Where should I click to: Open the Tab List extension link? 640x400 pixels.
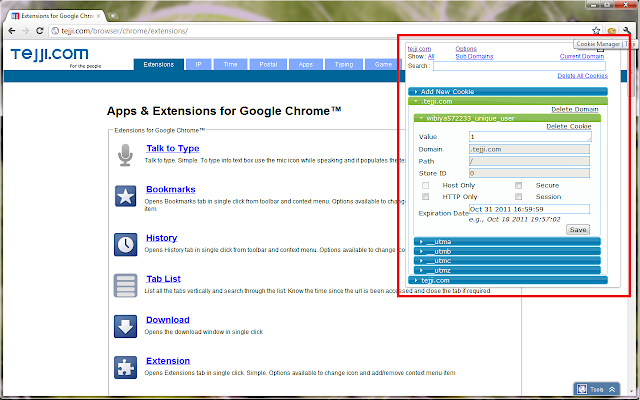pos(163,279)
